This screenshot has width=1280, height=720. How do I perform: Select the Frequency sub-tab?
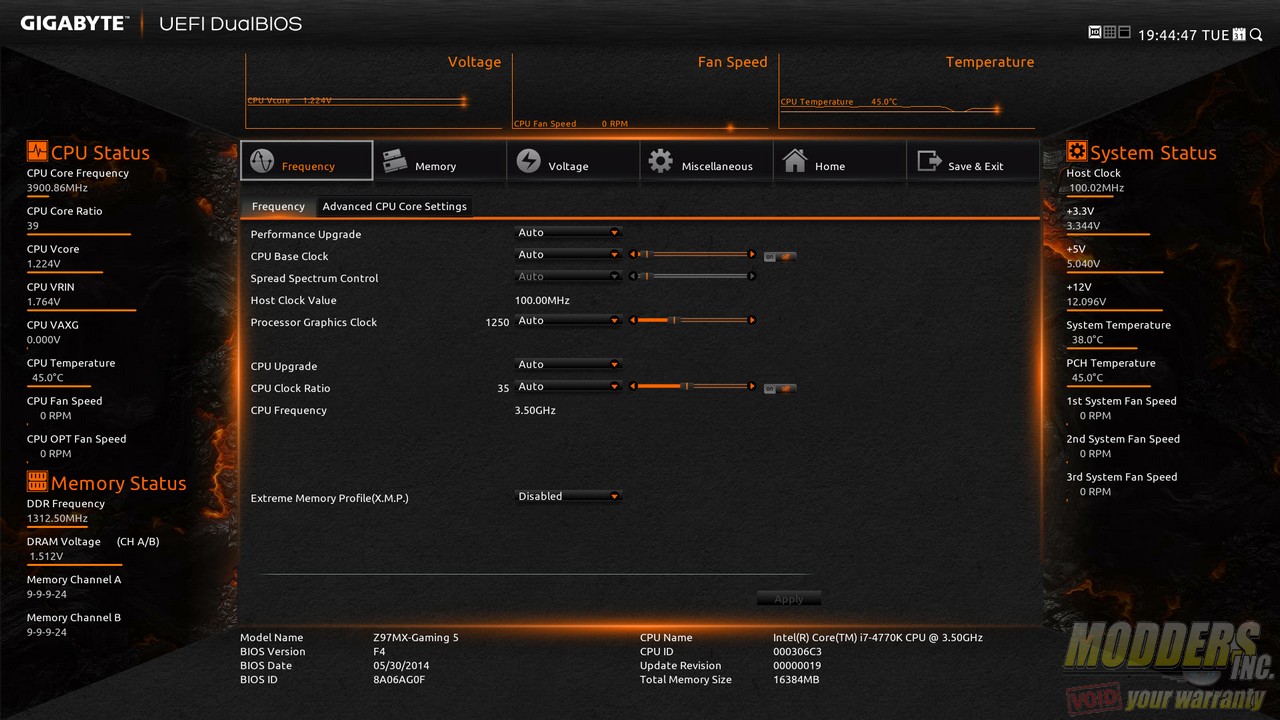click(278, 206)
